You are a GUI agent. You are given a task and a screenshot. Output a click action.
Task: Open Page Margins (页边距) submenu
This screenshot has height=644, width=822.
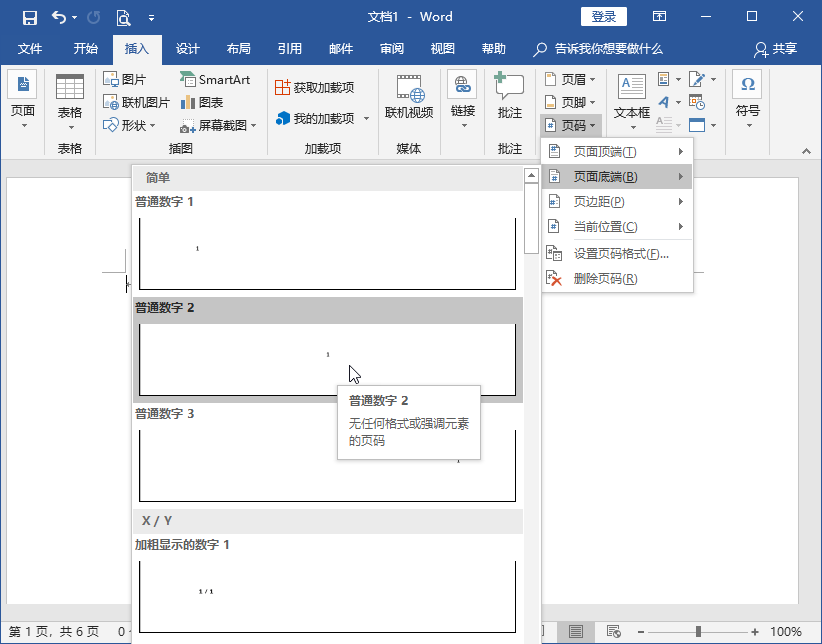click(x=617, y=201)
